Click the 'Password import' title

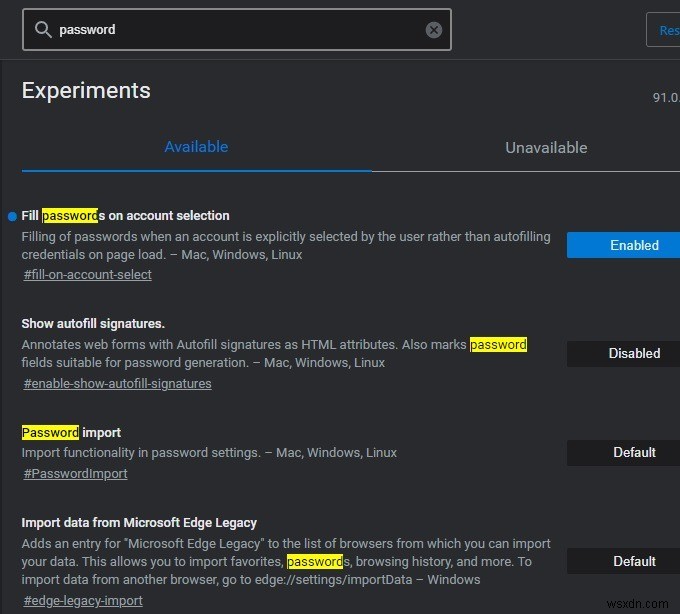(x=71, y=432)
